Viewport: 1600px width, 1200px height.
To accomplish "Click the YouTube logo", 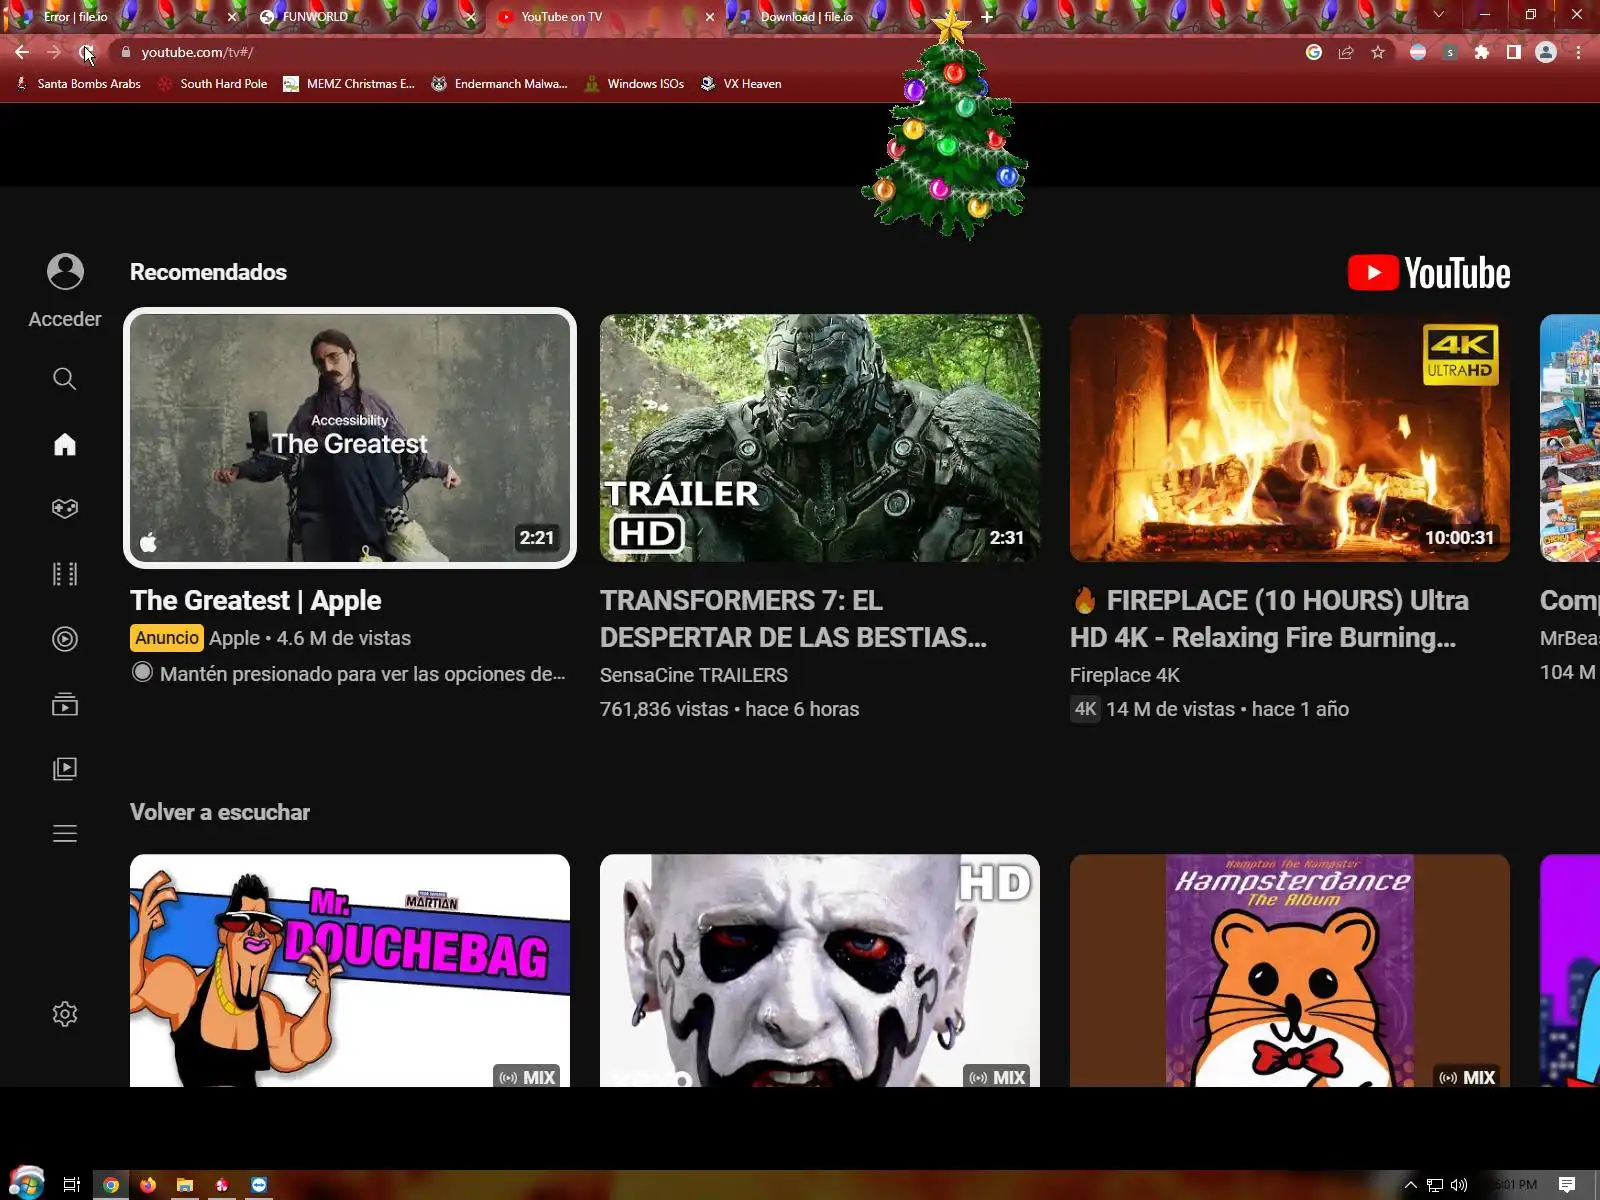I will tap(1429, 273).
